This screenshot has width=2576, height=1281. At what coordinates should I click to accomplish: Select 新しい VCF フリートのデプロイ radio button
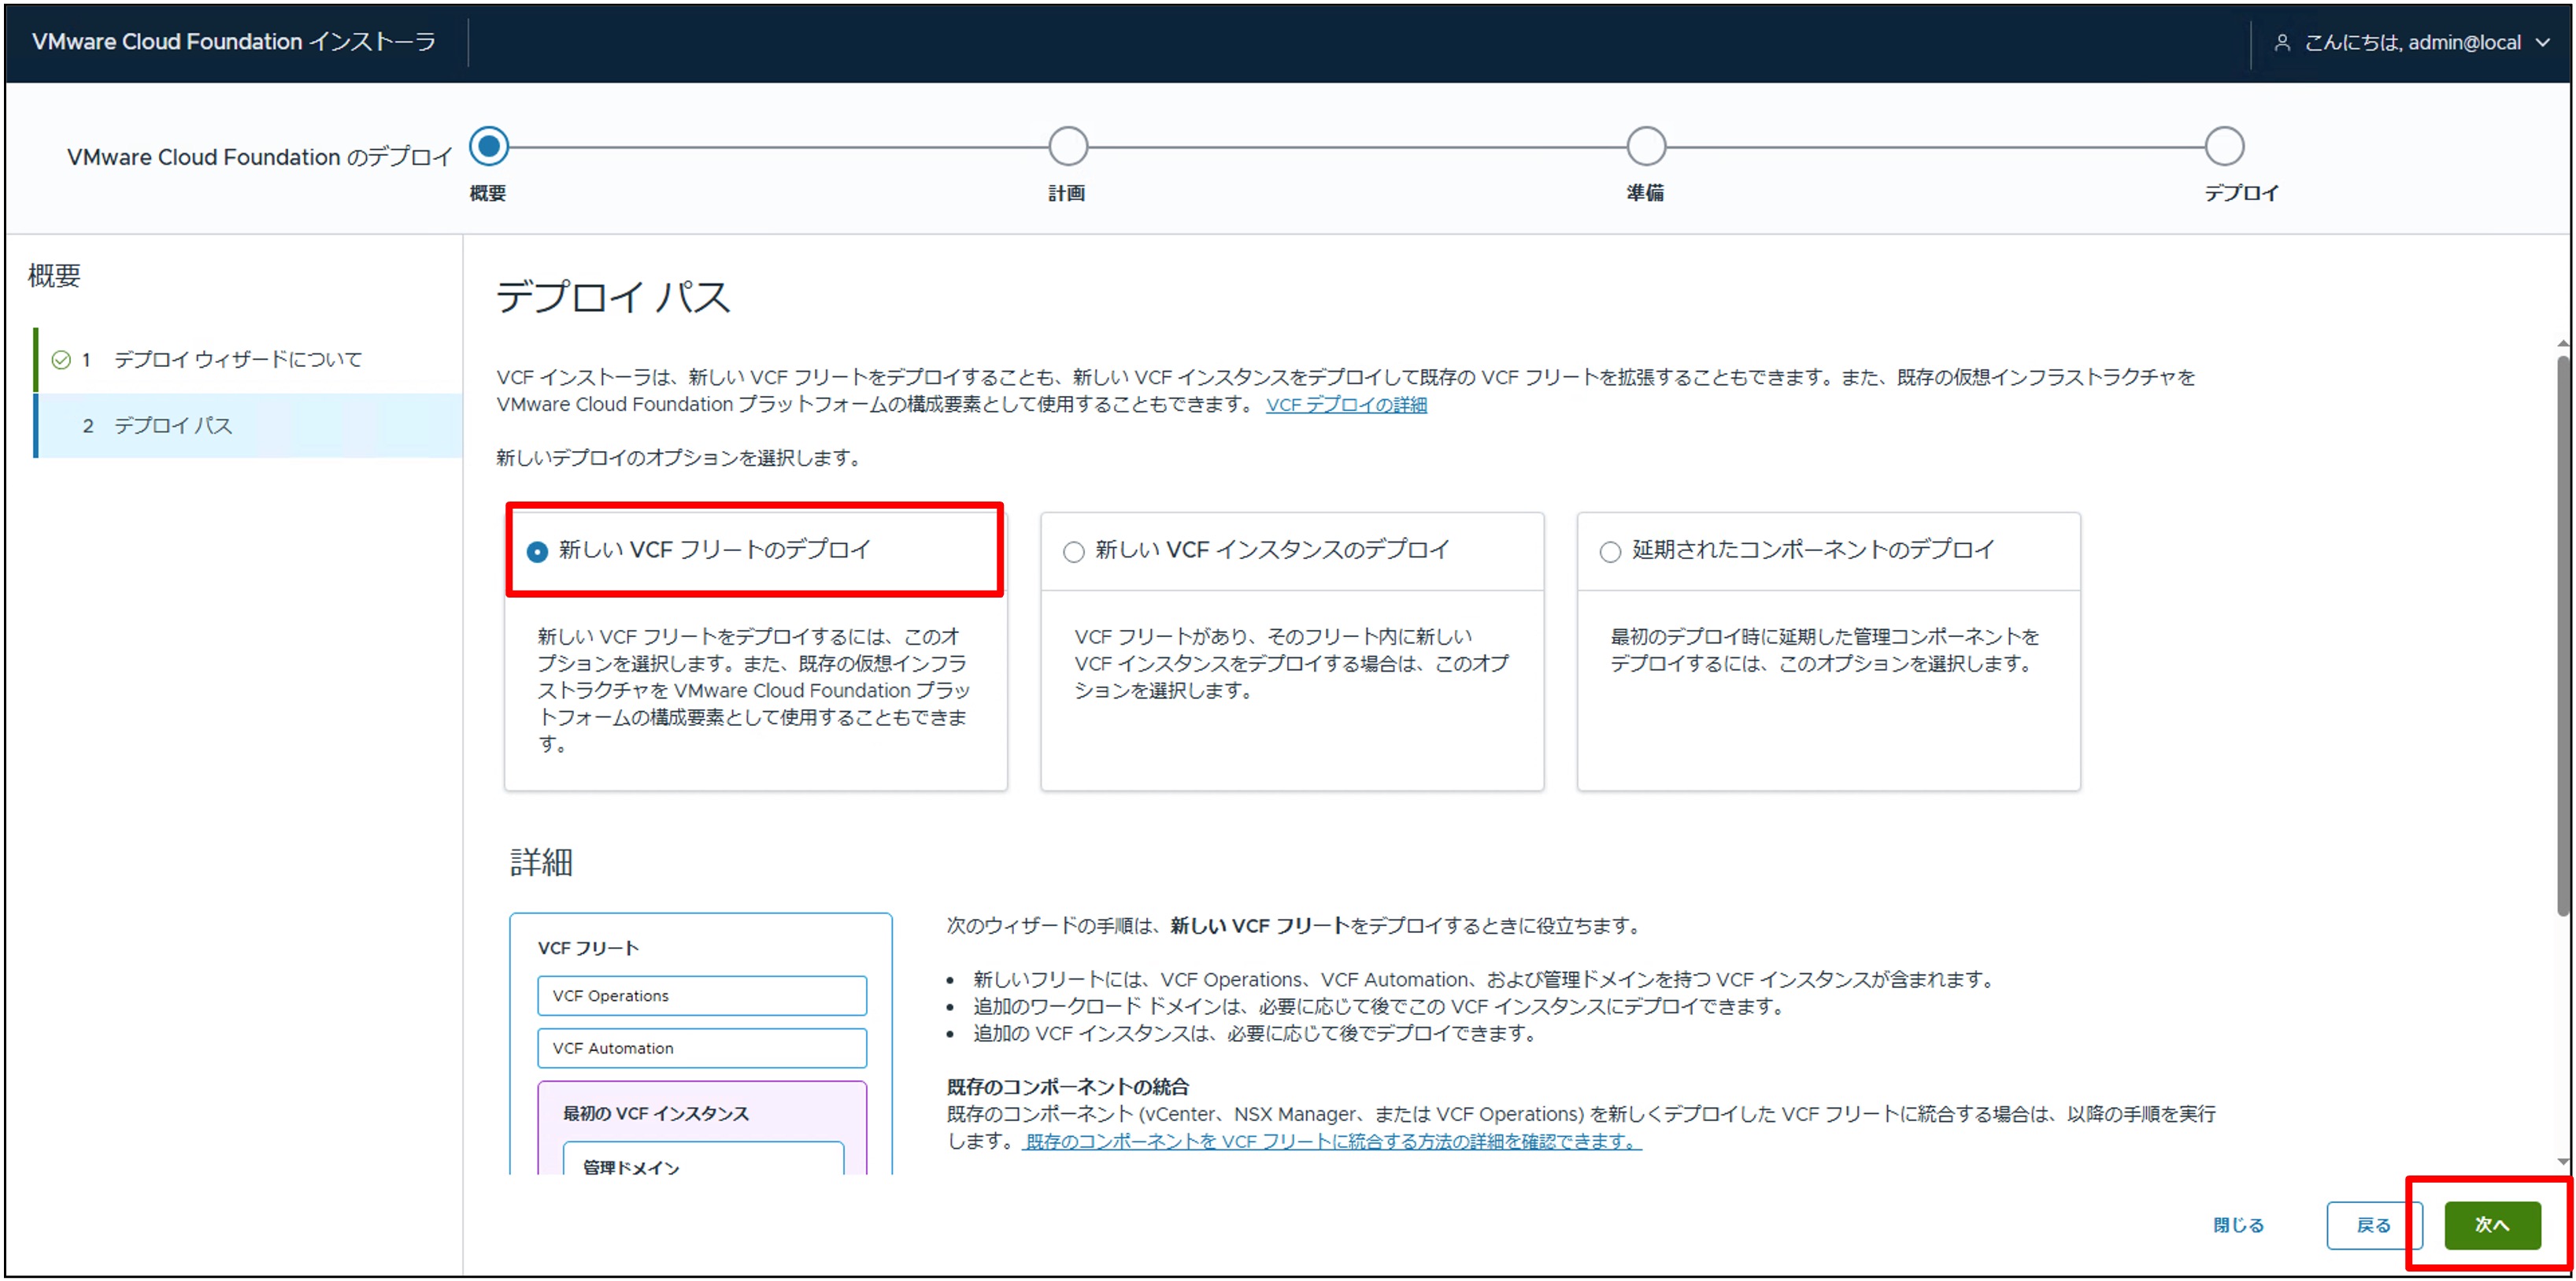point(537,552)
